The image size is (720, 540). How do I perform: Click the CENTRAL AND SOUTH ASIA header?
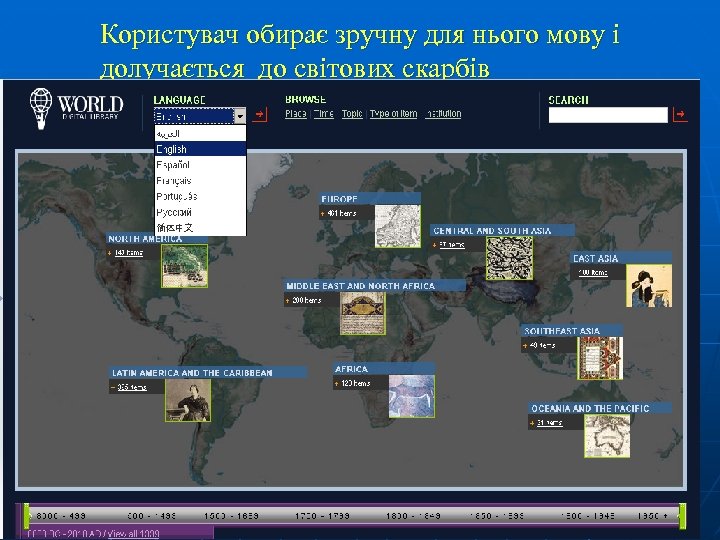coord(502,231)
